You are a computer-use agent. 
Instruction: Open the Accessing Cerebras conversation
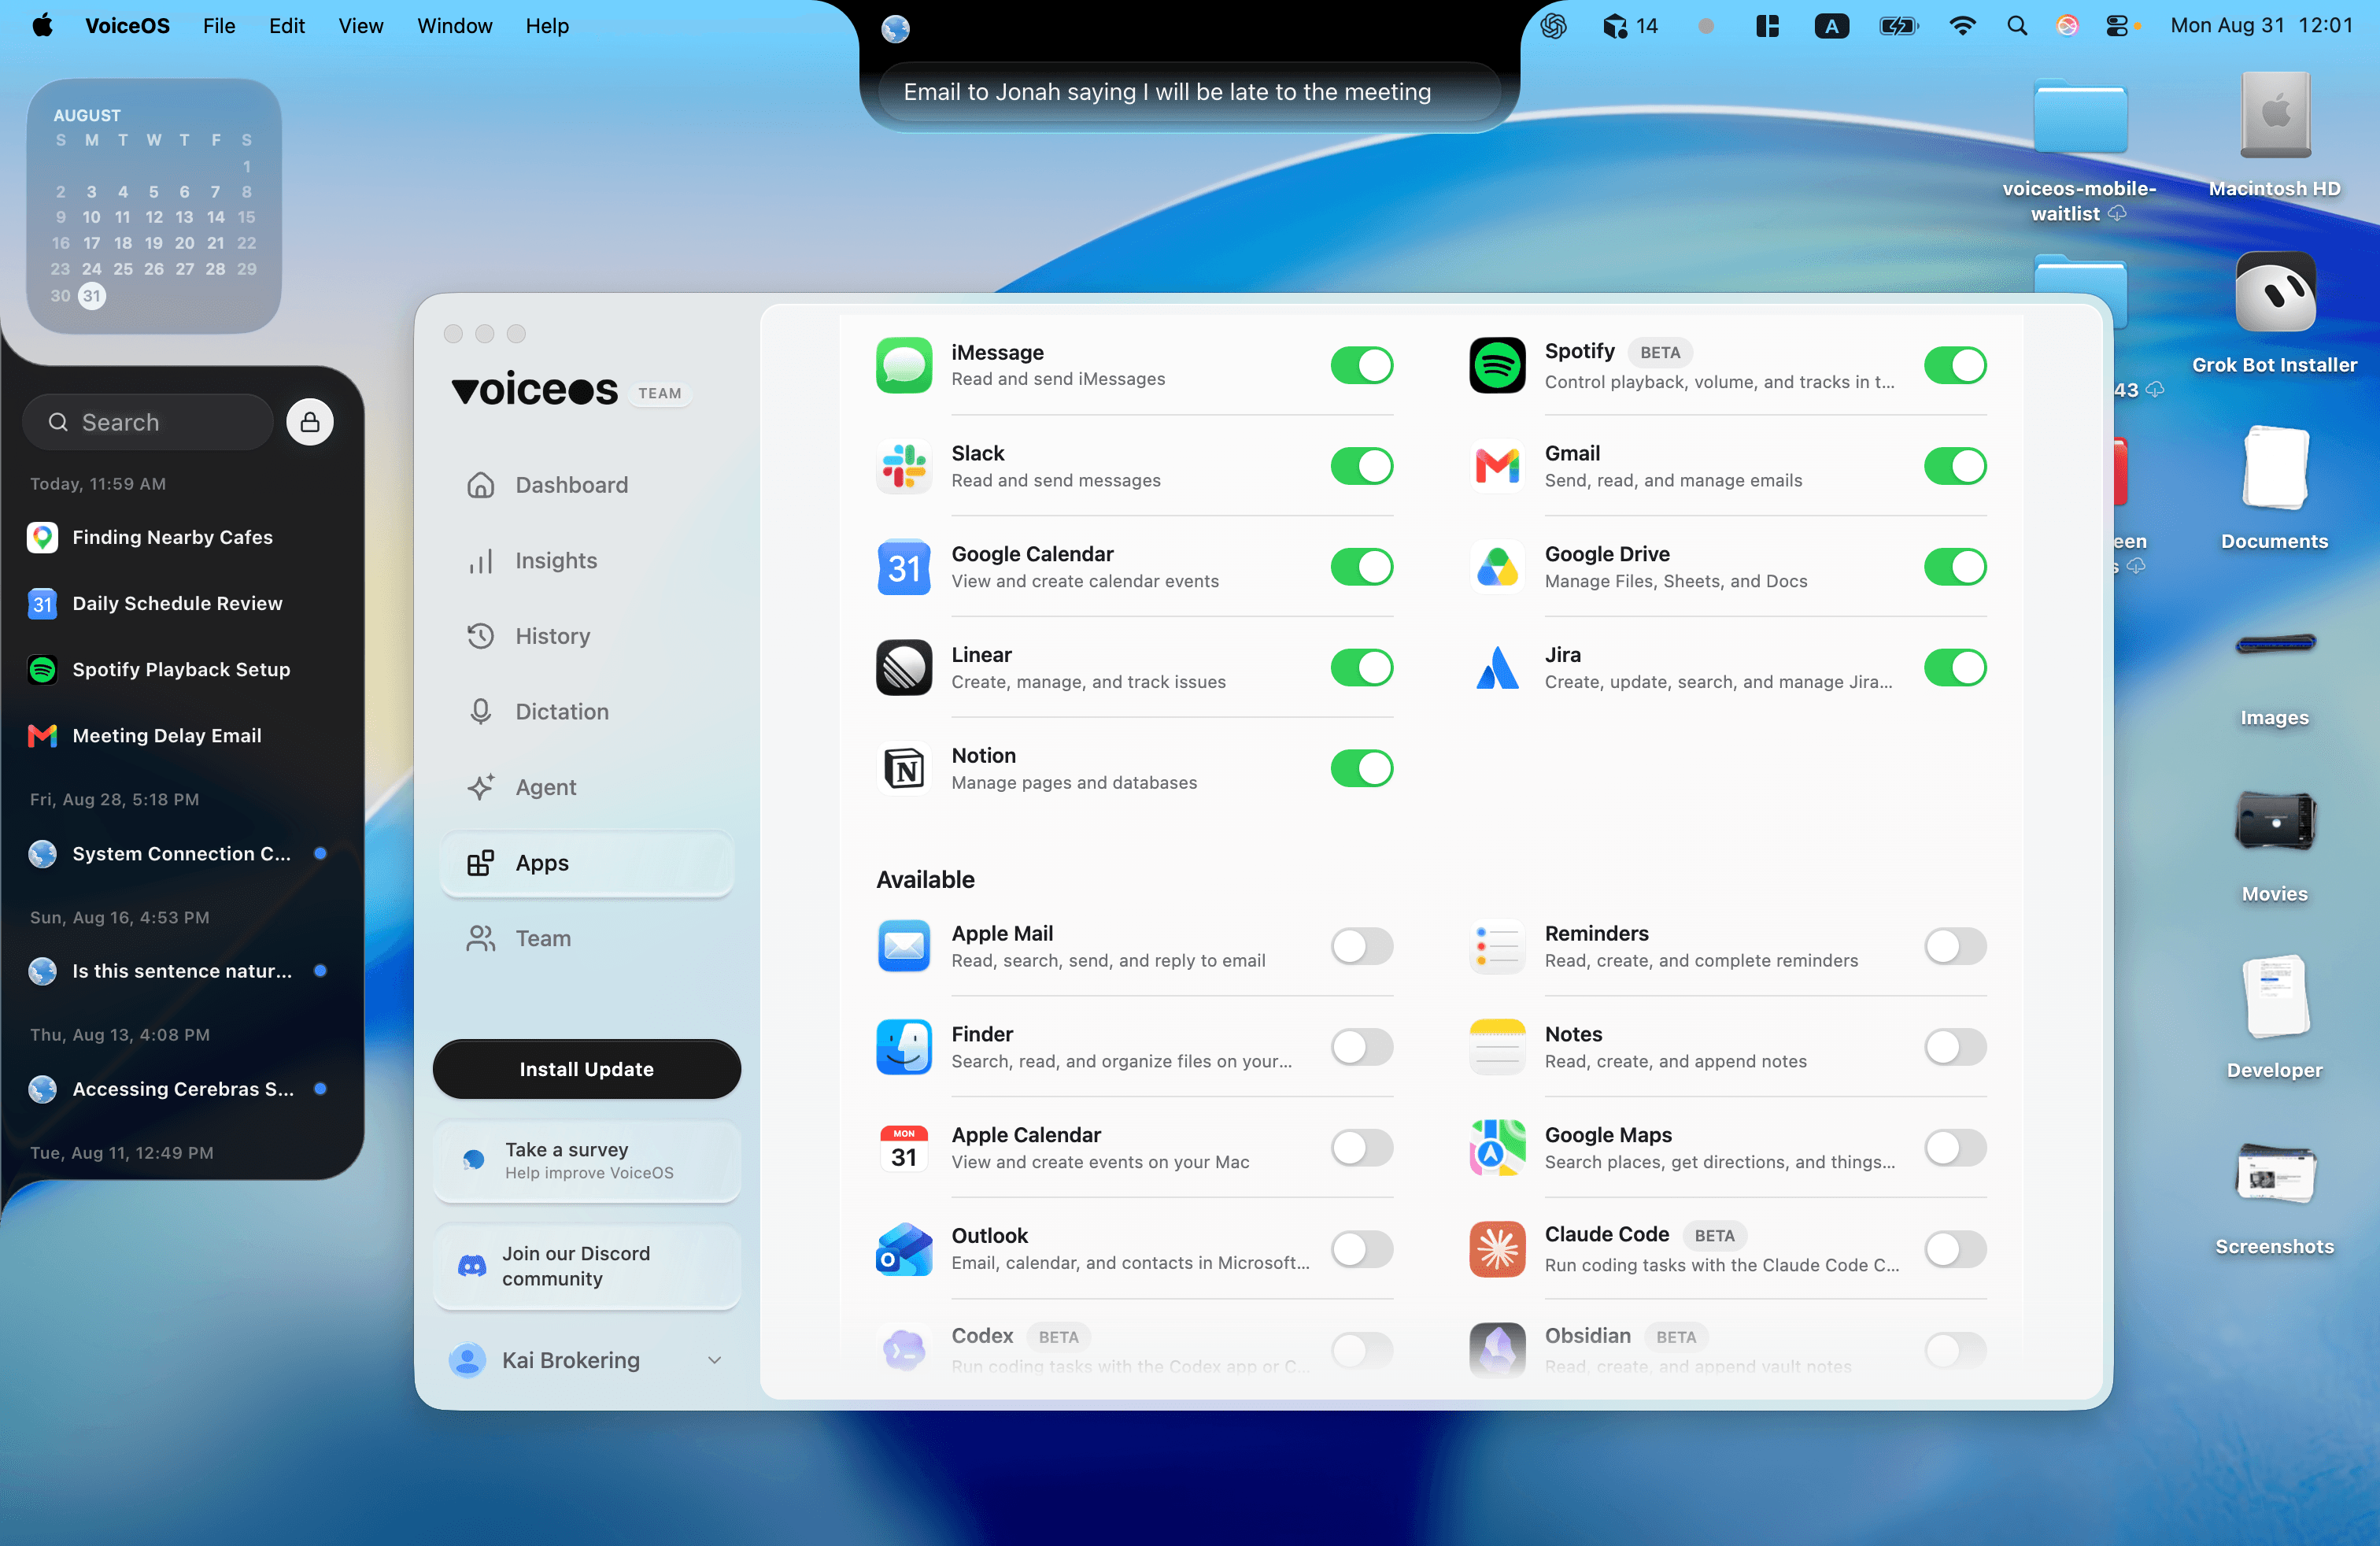point(182,1089)
